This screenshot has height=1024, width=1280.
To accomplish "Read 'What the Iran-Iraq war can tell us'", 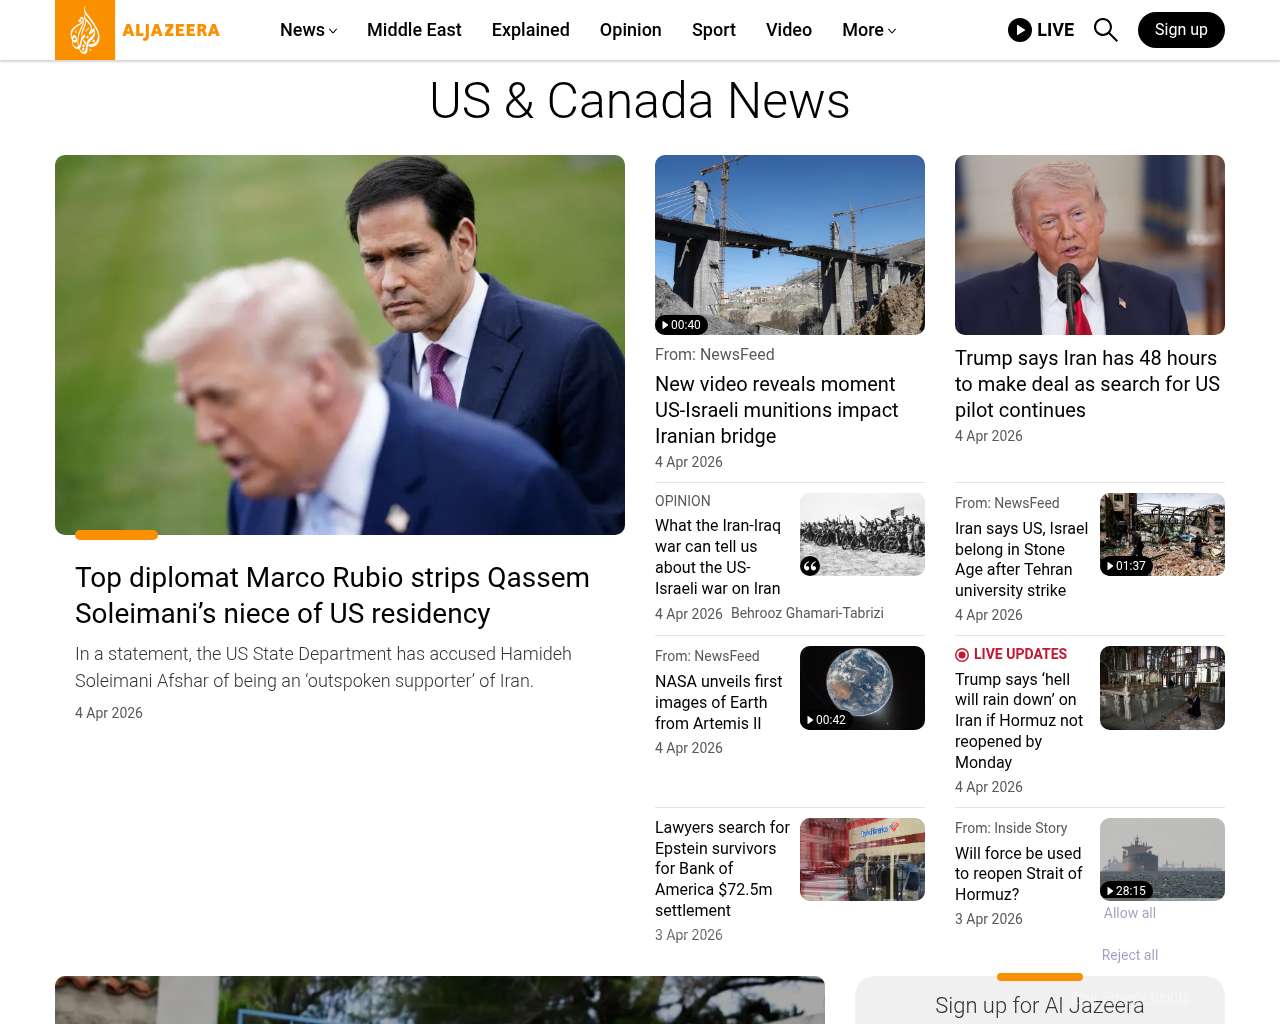I will click(x=718, y=557).
